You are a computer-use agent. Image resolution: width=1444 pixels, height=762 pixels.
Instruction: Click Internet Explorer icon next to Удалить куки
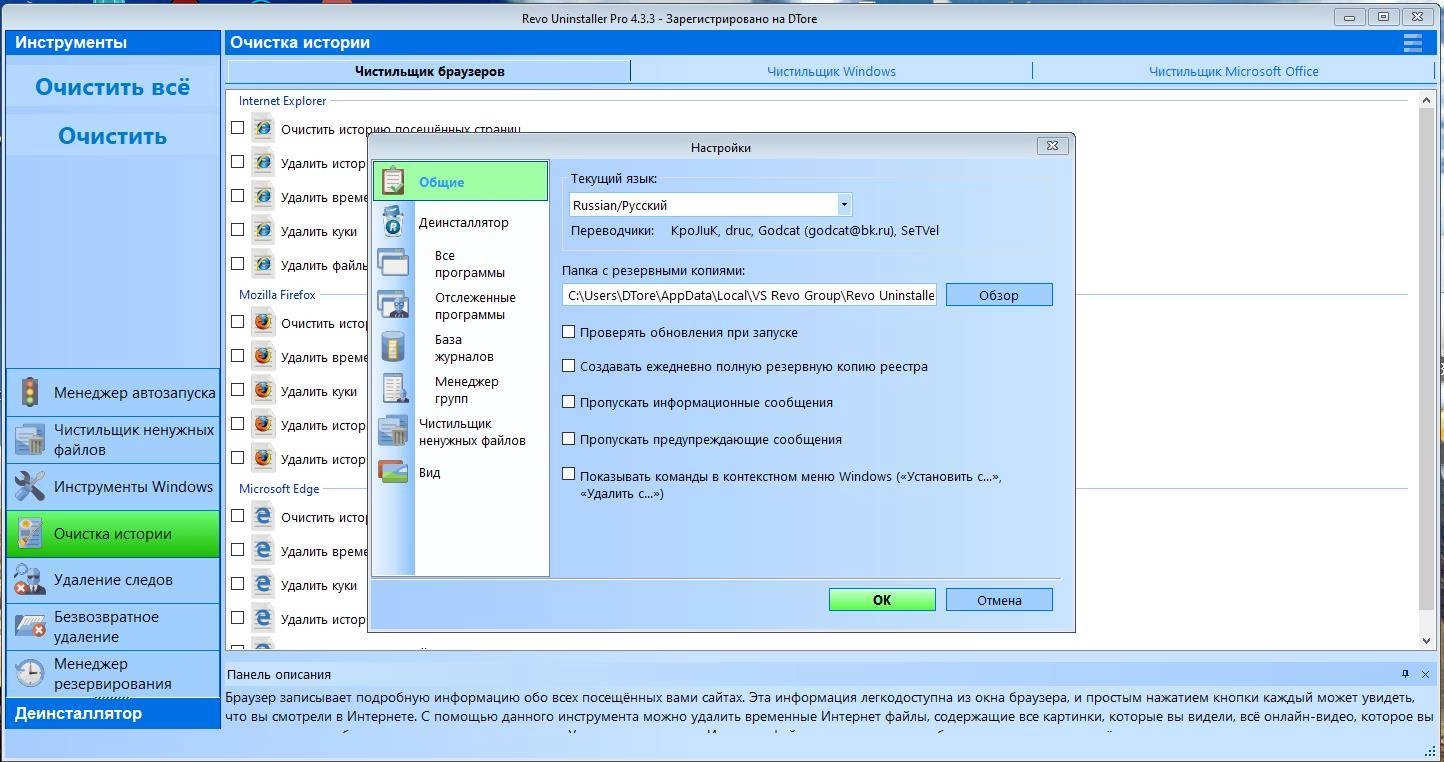[263, 230]
